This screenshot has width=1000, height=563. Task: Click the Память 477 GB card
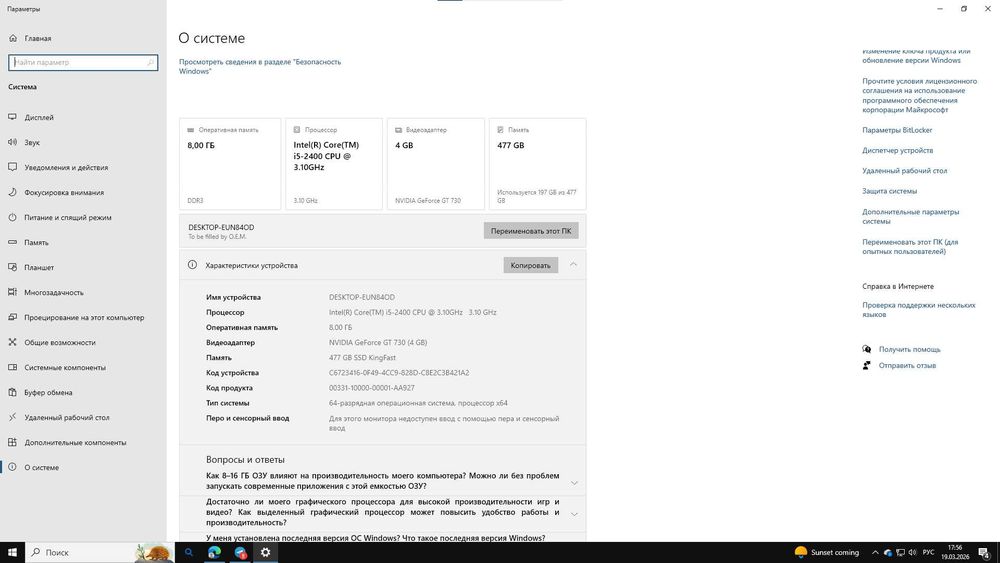[x=538, y=164]
